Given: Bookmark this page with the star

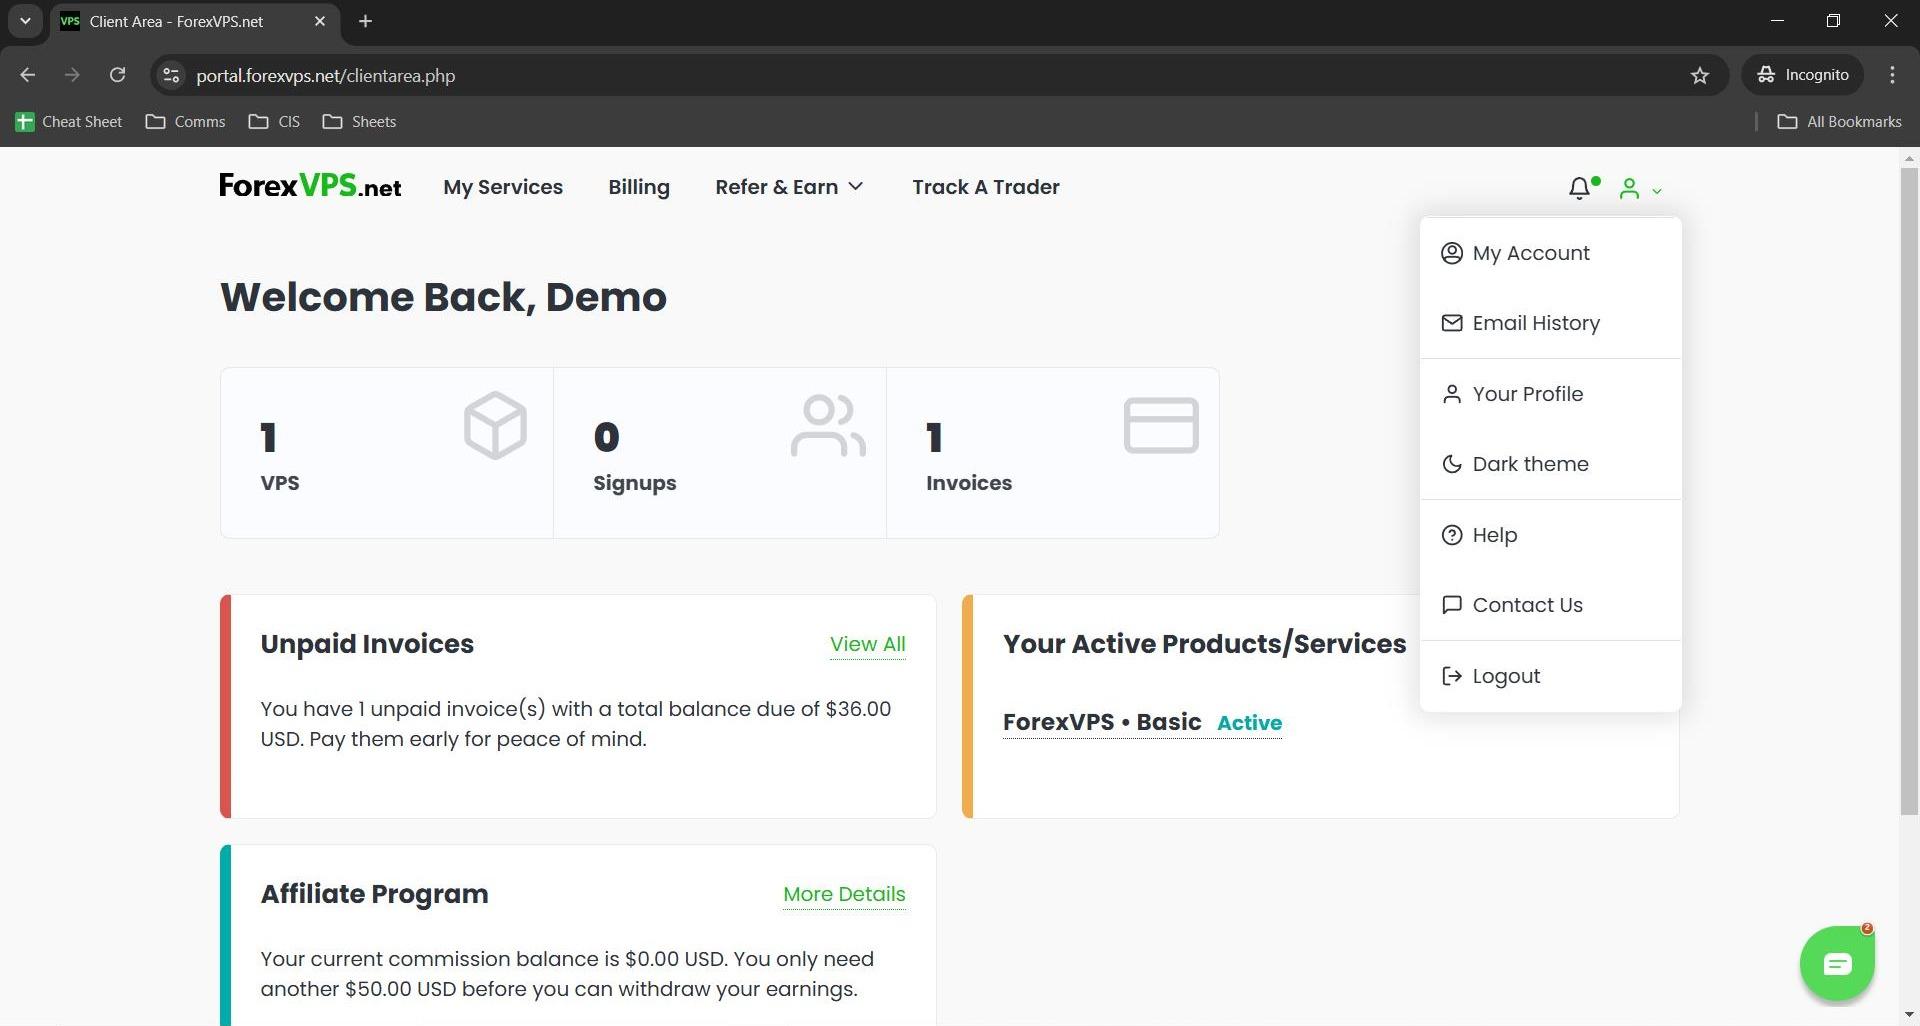Looking at the screenshot, I should (1700, 75).
